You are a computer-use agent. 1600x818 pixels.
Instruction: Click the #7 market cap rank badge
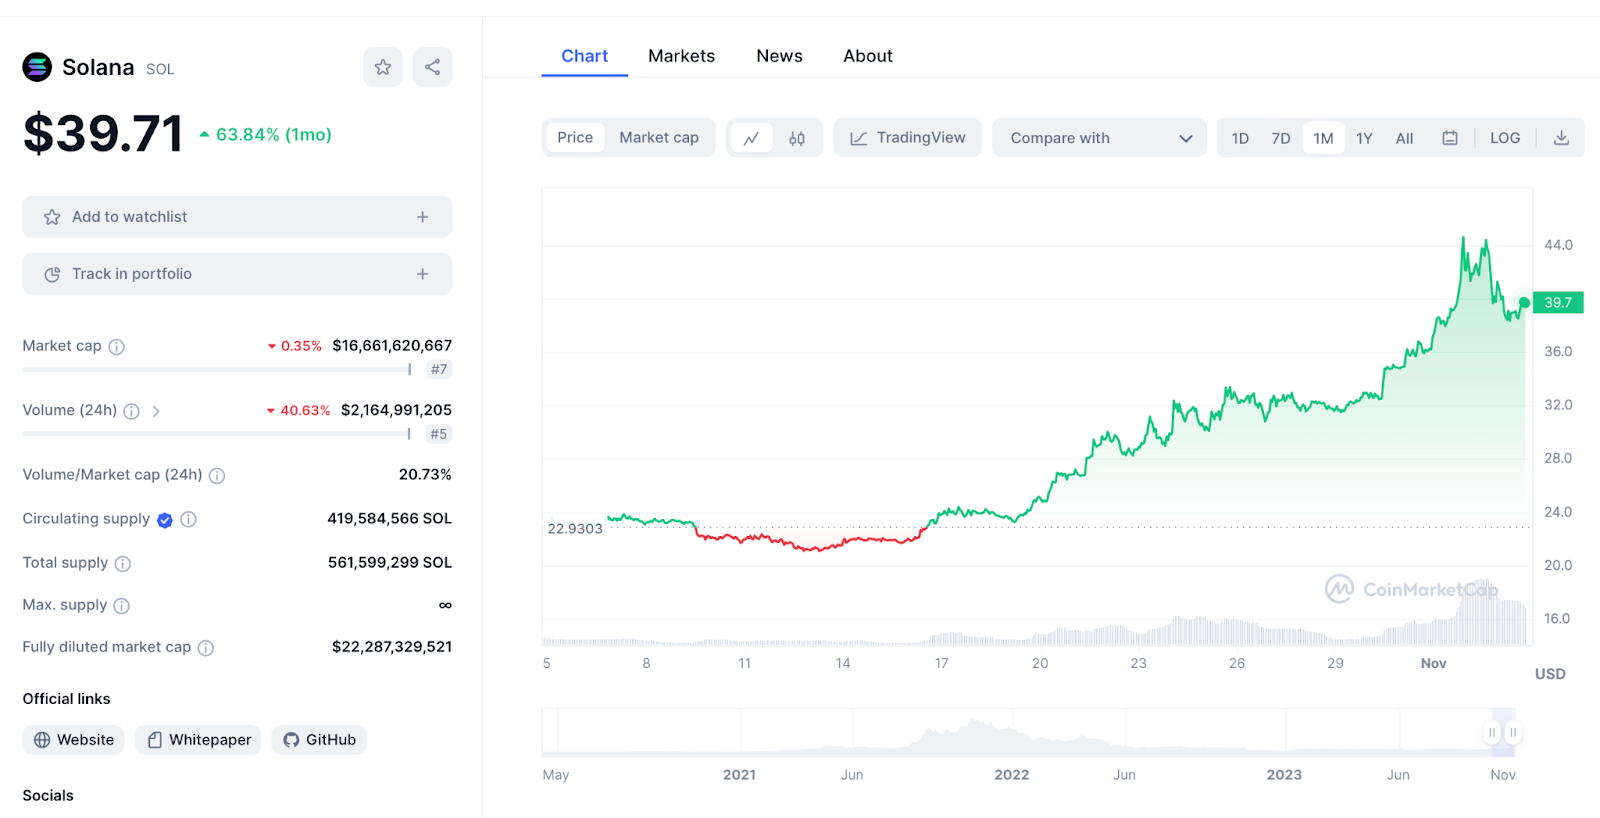pyautogui.click(x=439, y=370)
